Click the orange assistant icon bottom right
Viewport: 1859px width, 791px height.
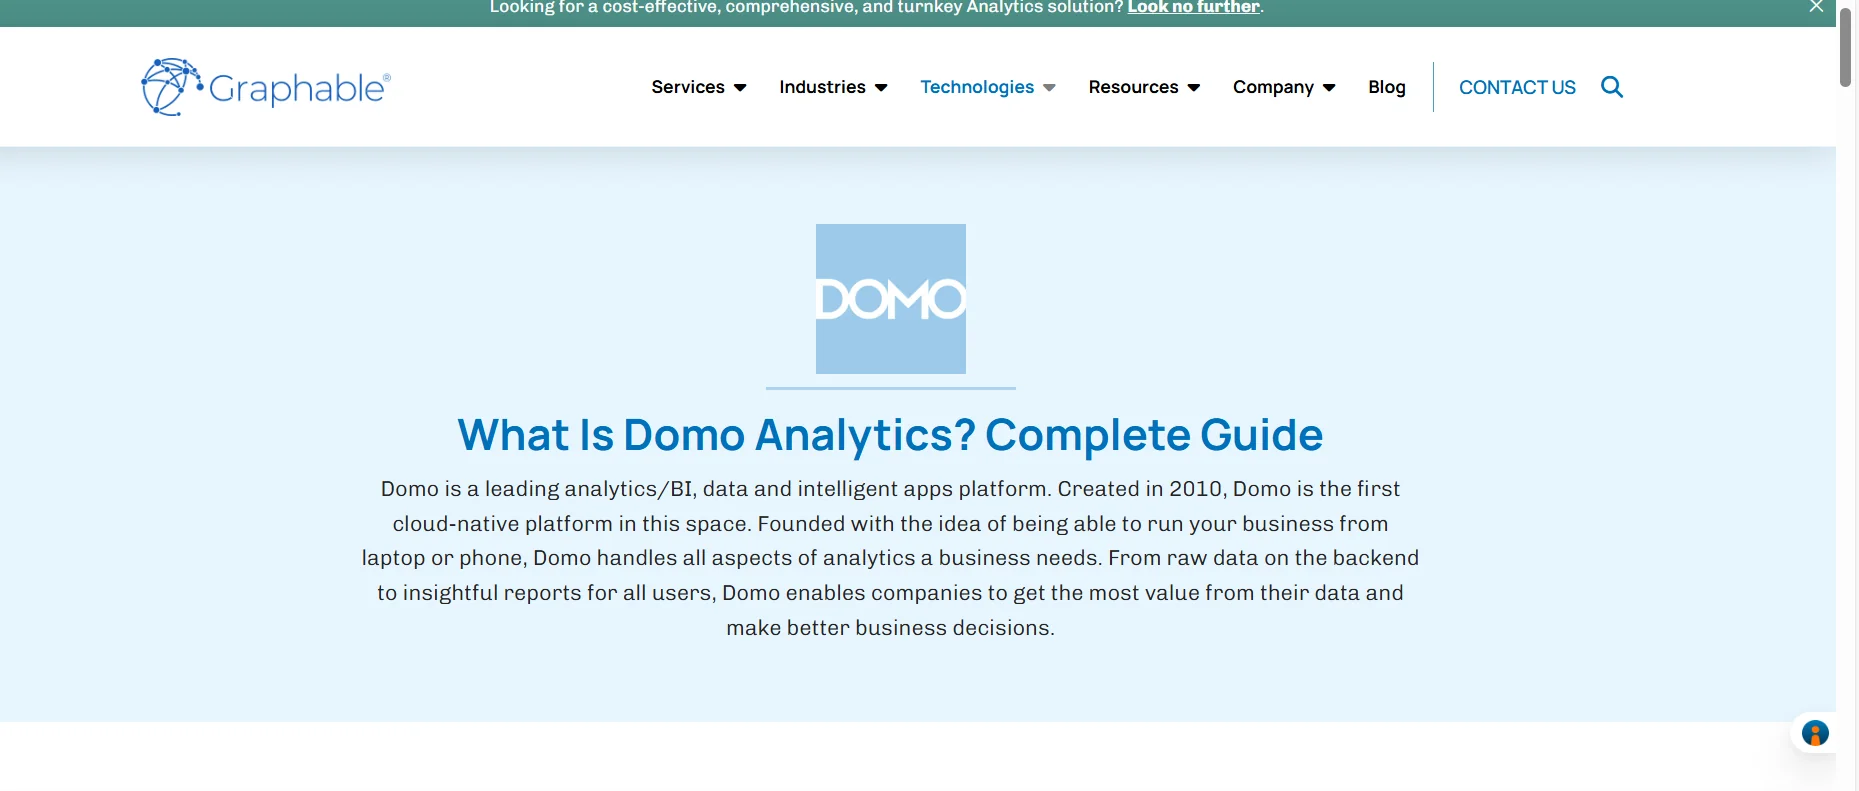pos(1815,733)
